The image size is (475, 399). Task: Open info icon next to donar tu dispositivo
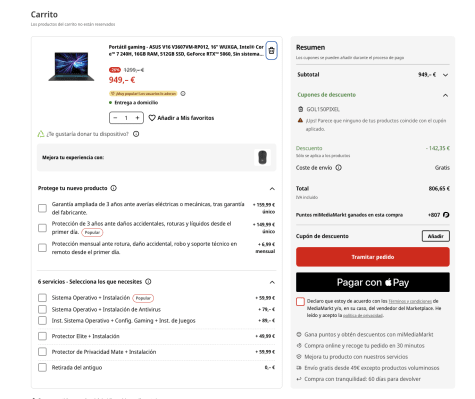136,134
